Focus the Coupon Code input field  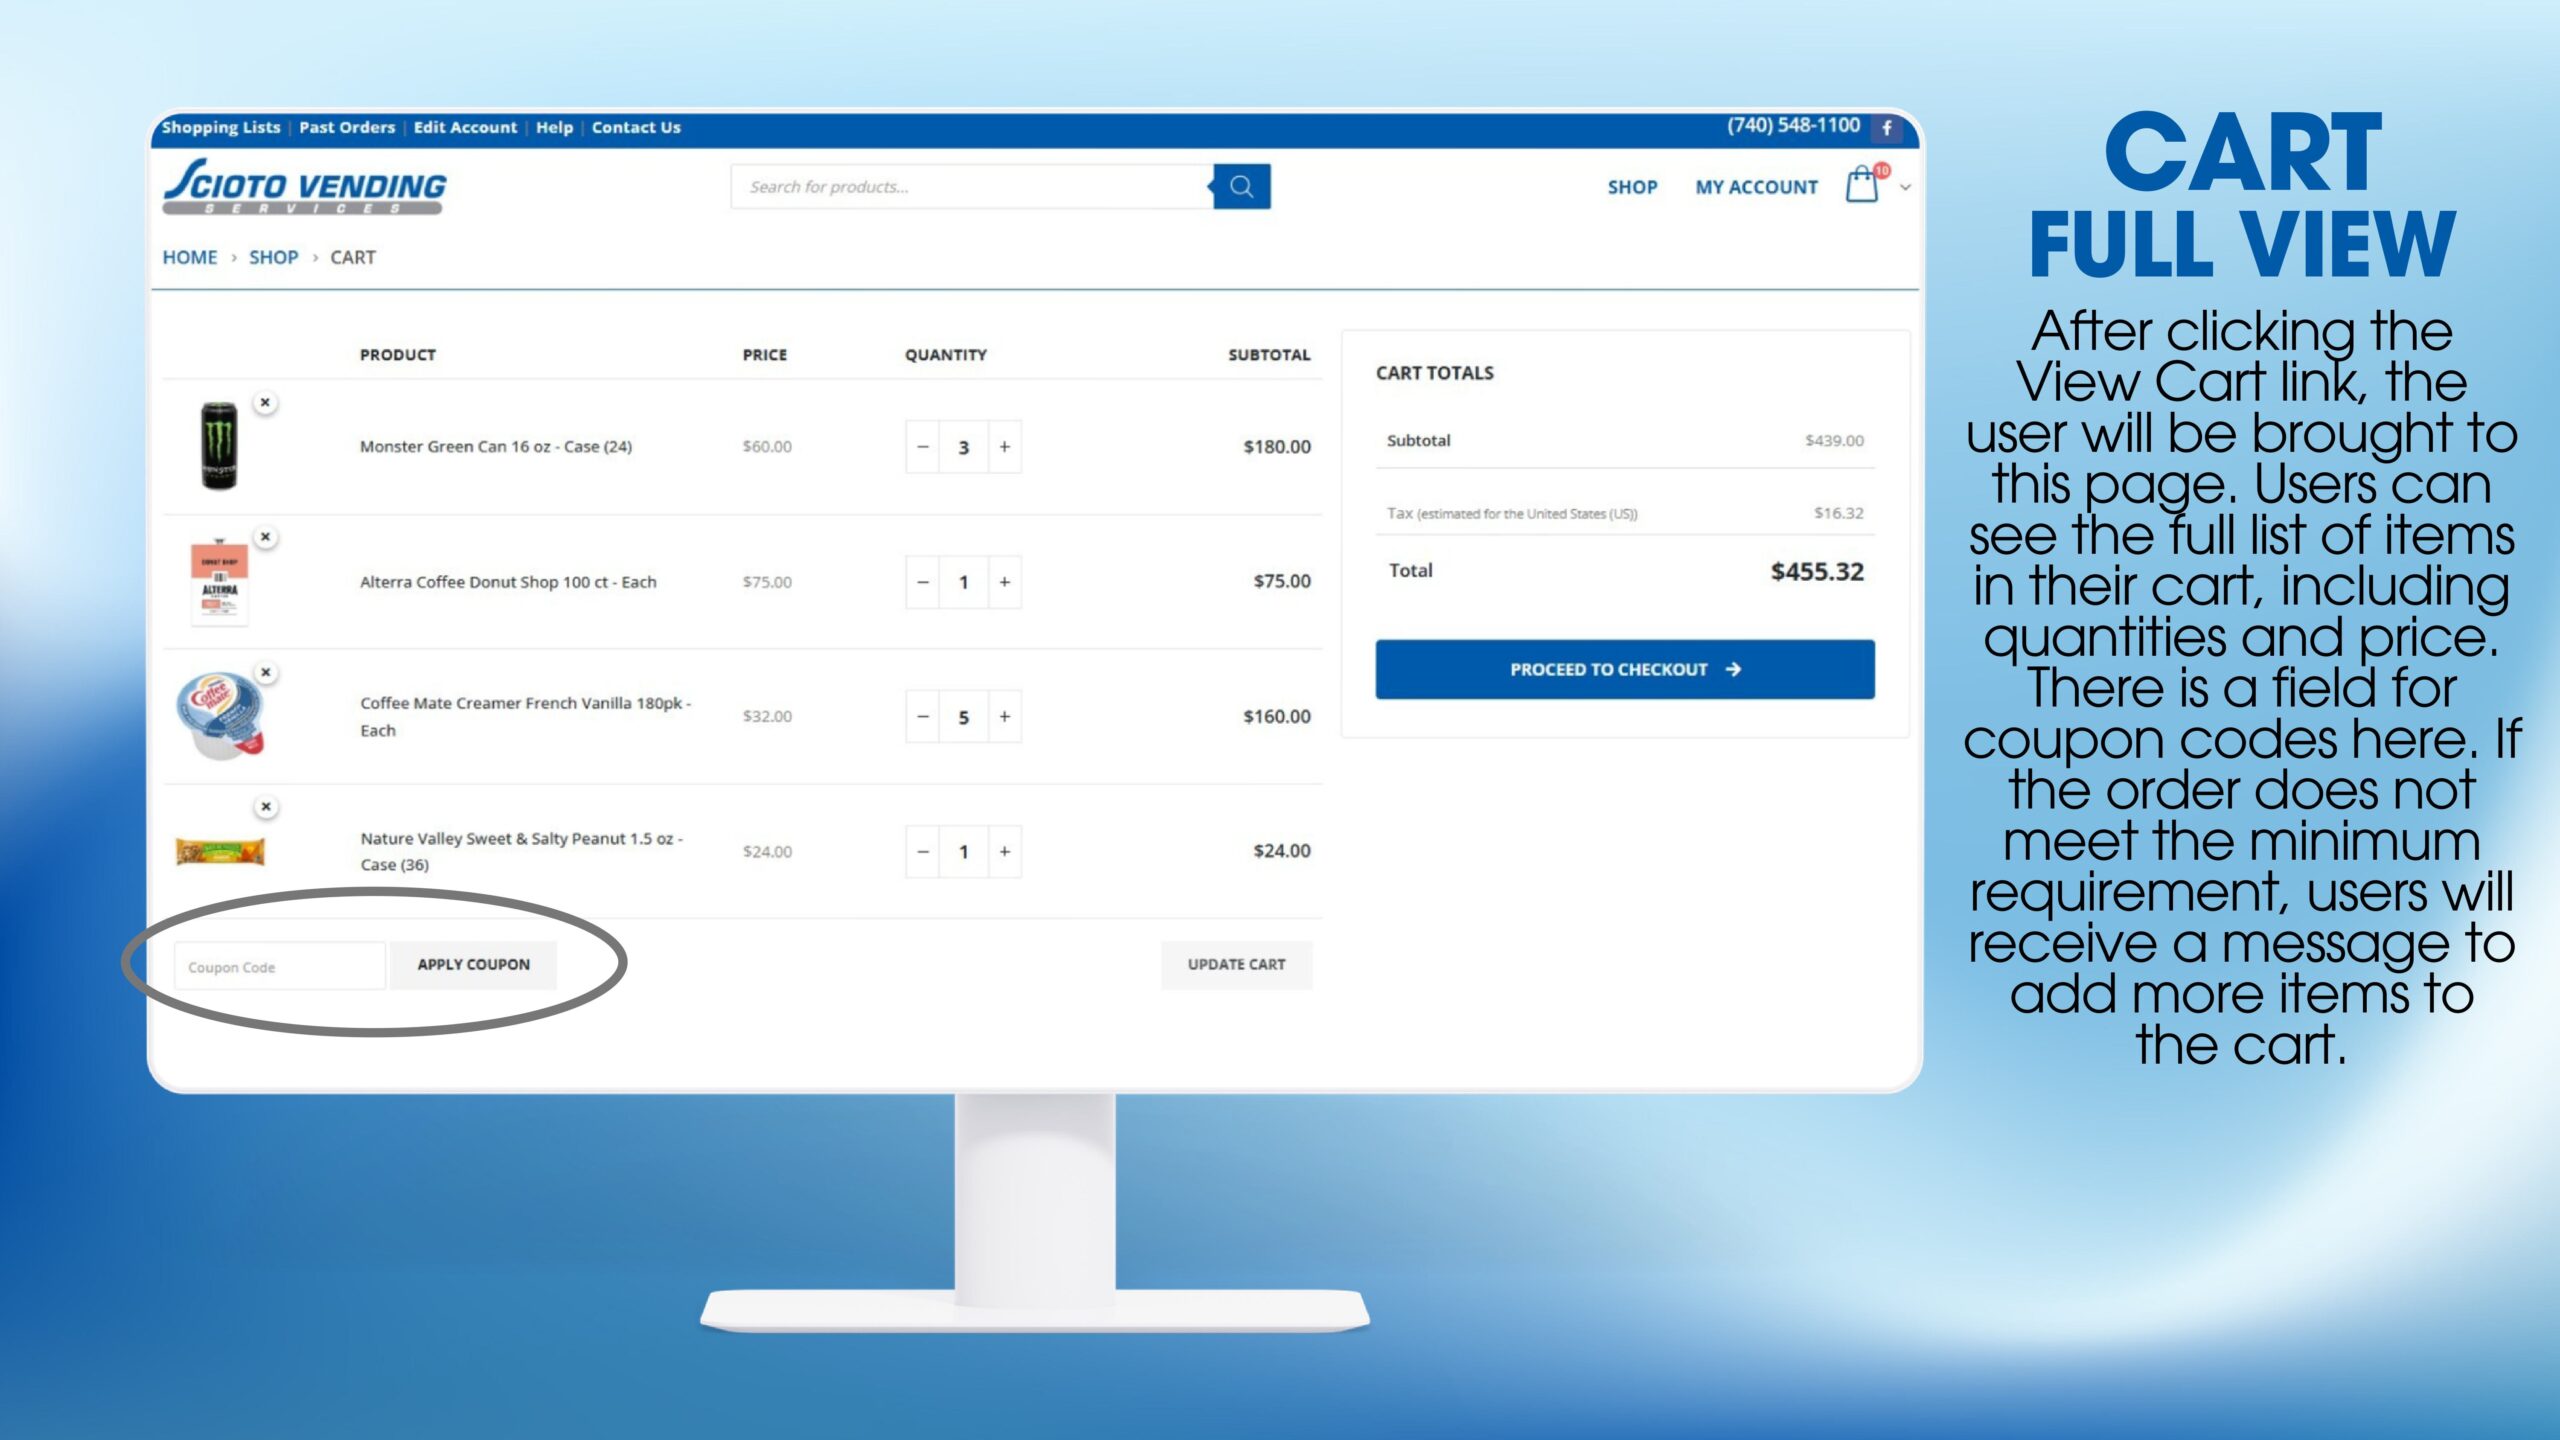pos(280,967)
